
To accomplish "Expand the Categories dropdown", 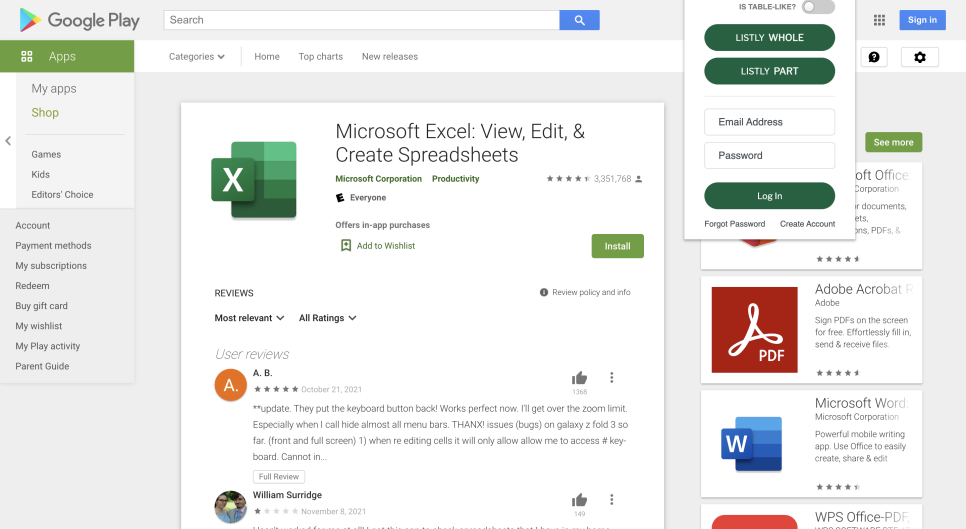I will tap(197, 57).
